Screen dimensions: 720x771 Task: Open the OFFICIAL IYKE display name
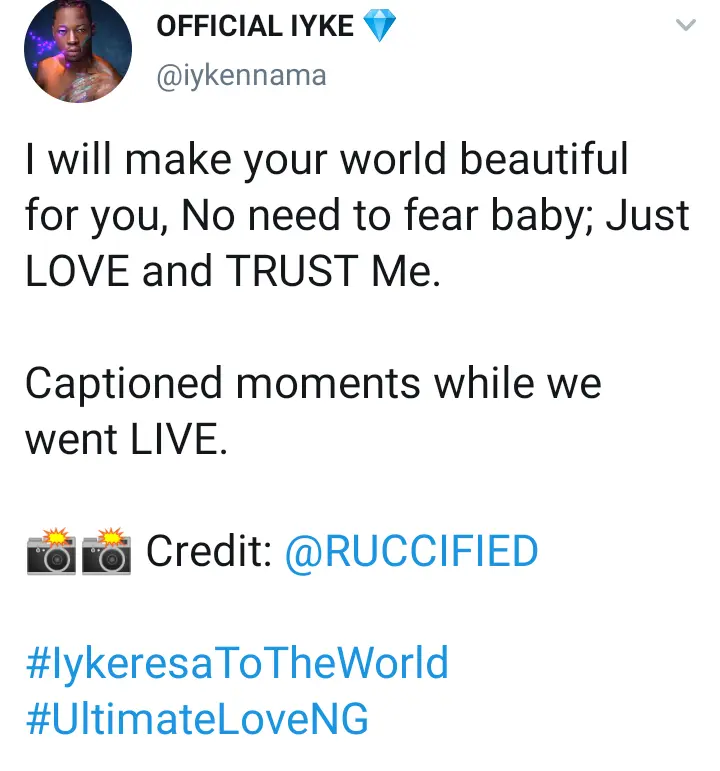point(256,27)
